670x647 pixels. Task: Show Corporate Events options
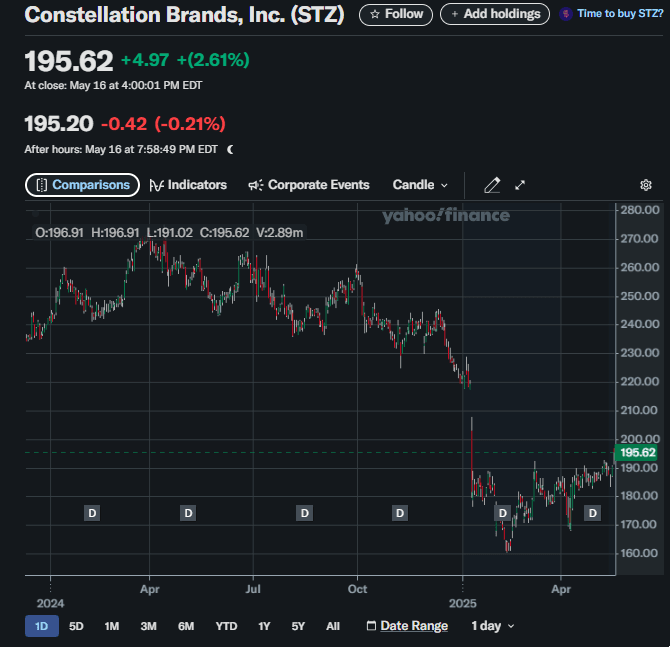pos(309,185)
